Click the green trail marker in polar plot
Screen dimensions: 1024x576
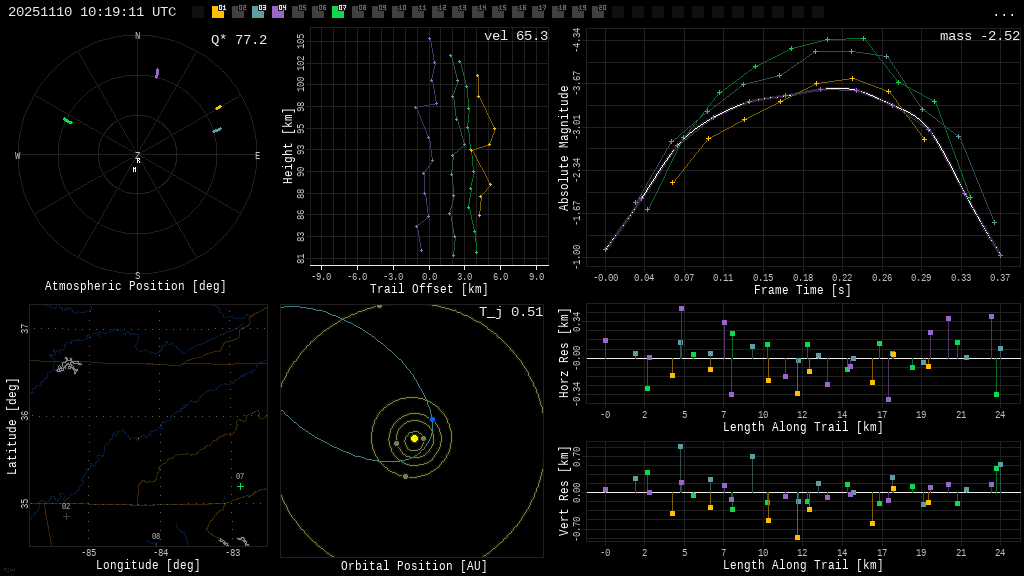(68, 121)
